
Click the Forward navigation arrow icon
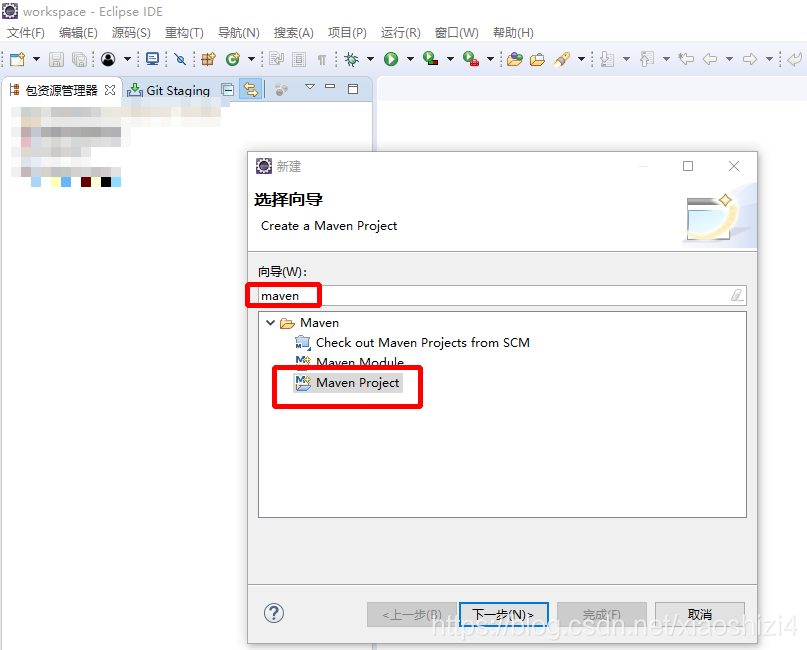click(750, 59)
